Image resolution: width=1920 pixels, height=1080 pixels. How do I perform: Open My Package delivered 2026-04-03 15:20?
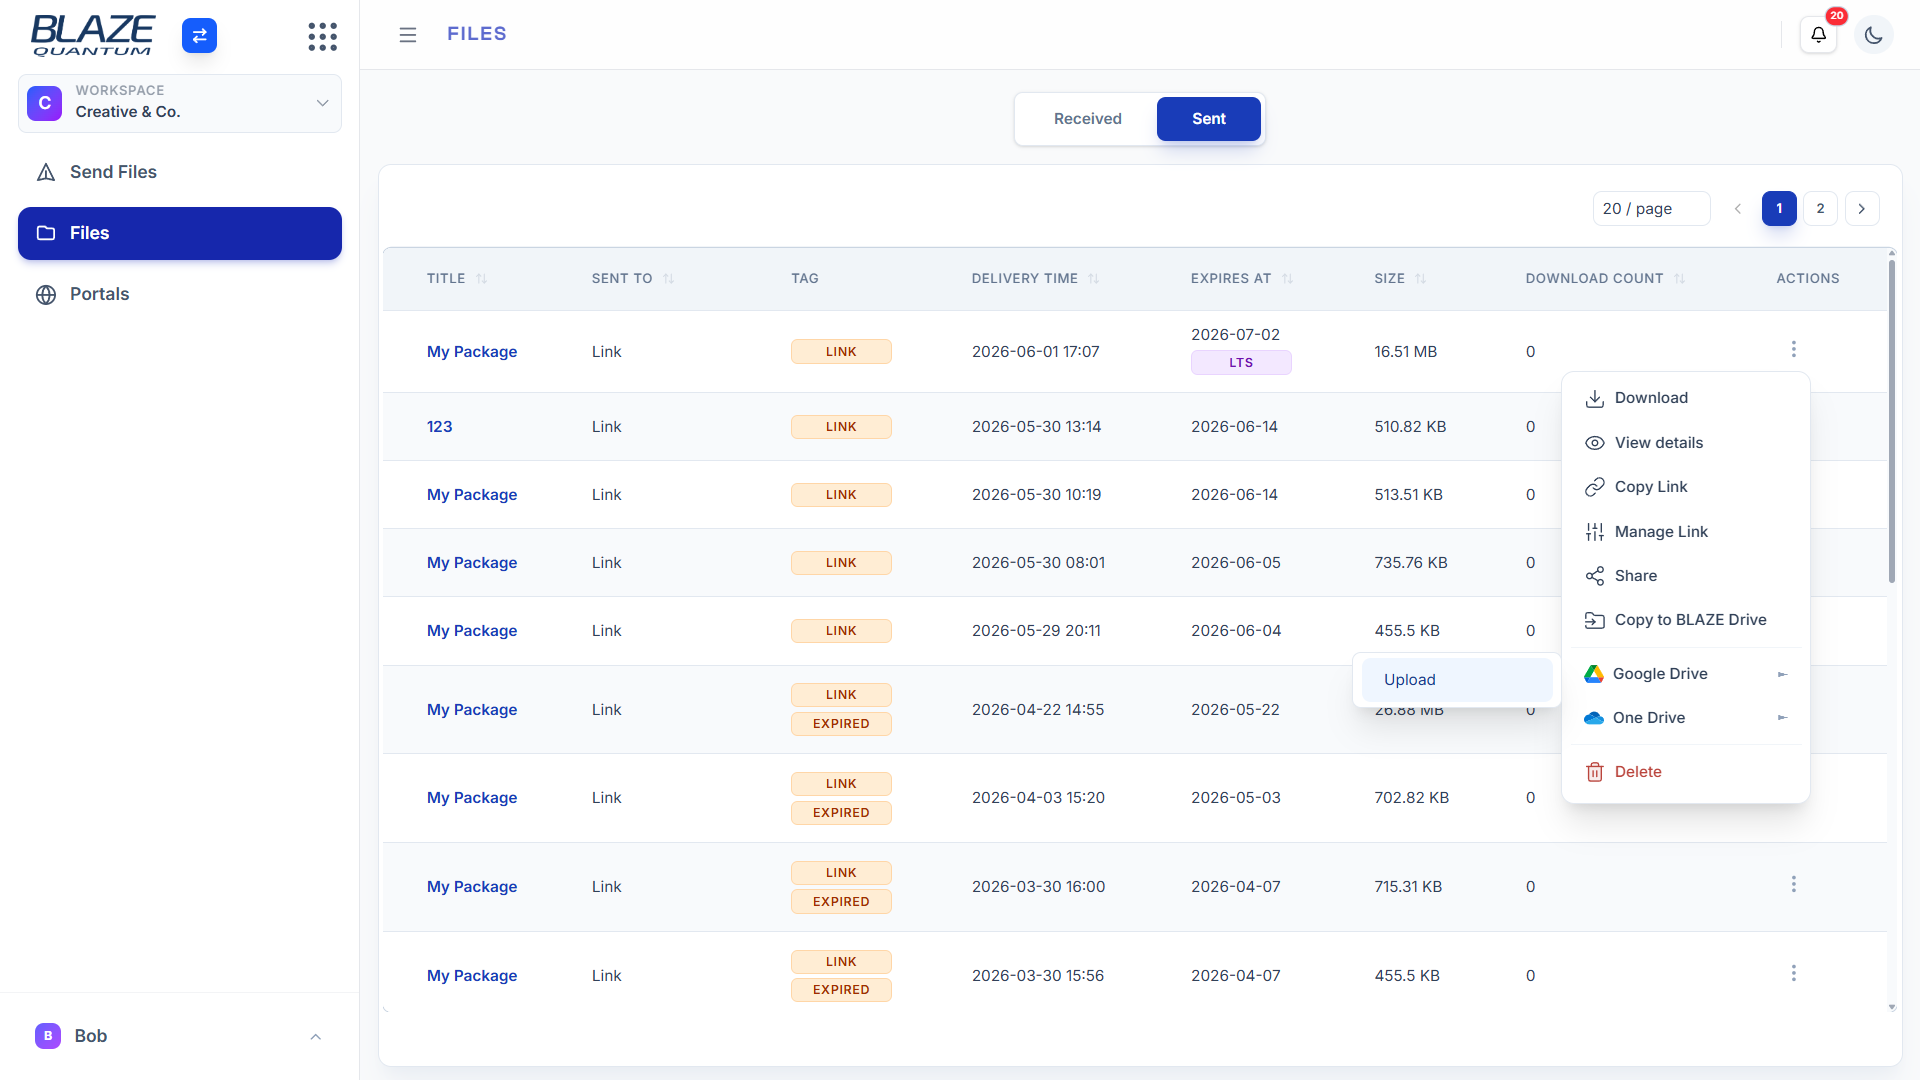[x=472, y=798]
